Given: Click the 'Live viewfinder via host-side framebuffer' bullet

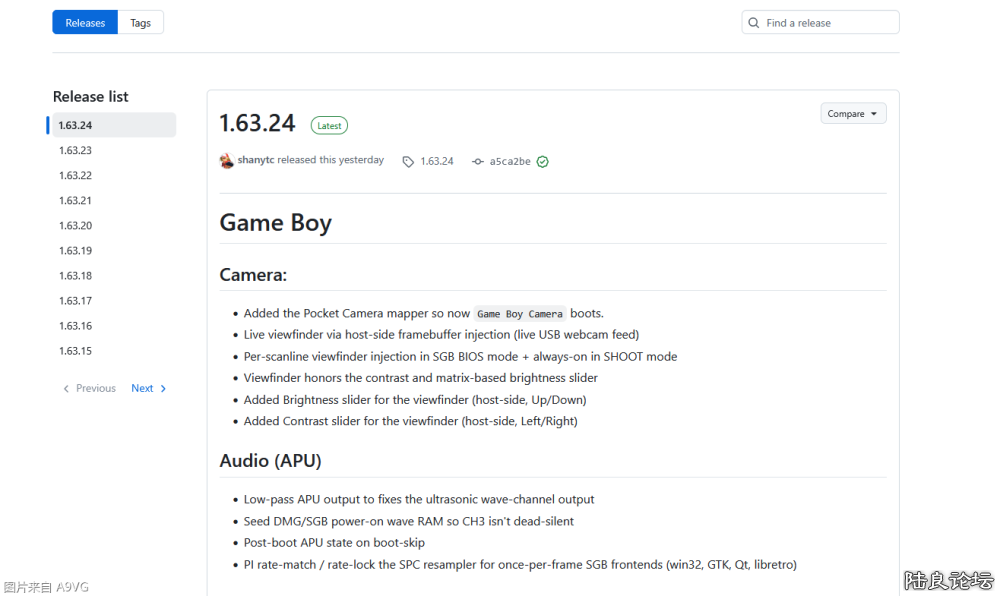Looking at the screenshot, I should tap(441, 335).
